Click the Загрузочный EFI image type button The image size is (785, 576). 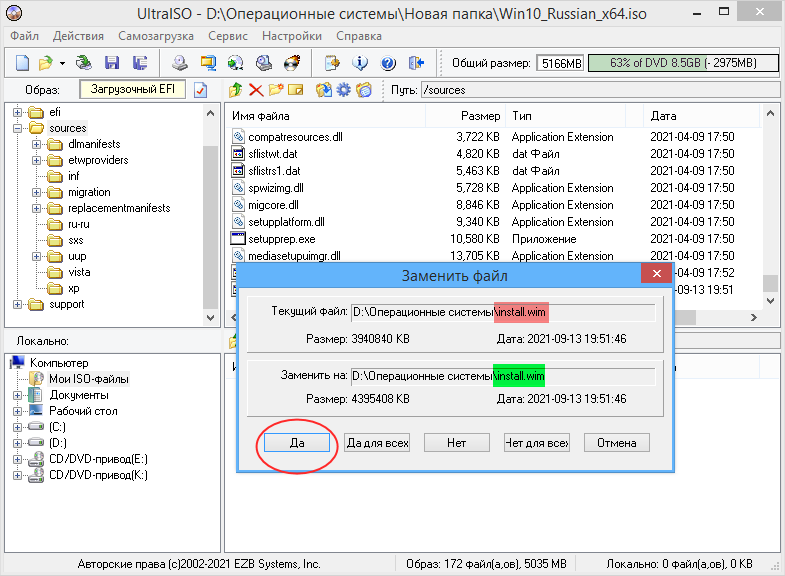click(x=133, y=89)
